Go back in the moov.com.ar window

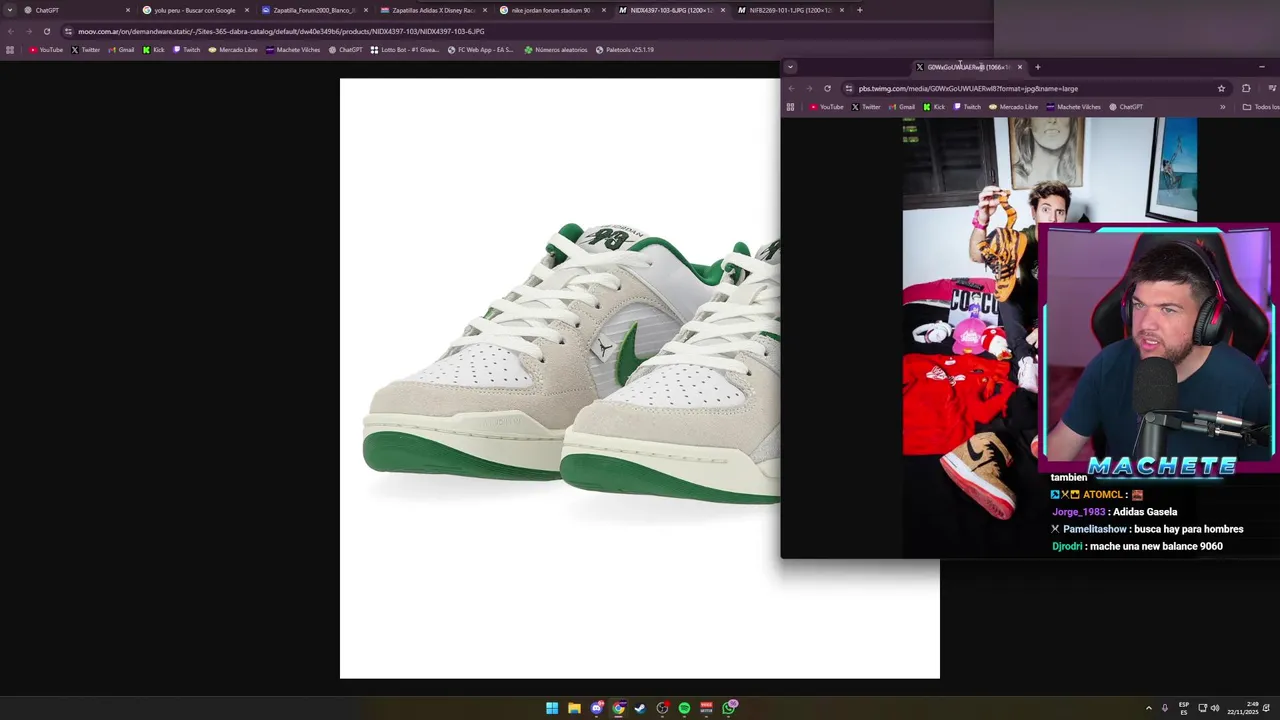pyautogui.click(x=10, y=31)
